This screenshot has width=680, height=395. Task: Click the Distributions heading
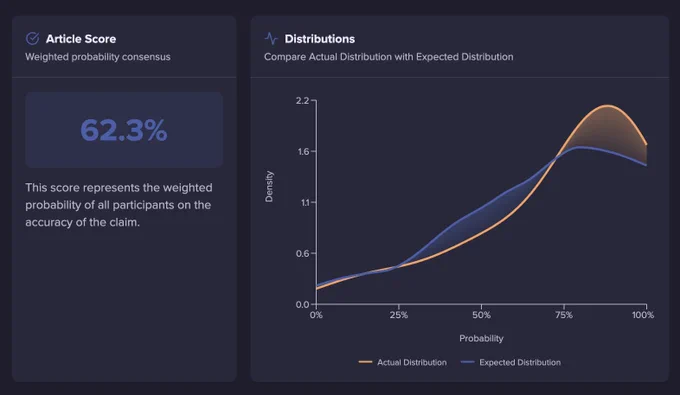pyautogui.click(x=320, y=39)
